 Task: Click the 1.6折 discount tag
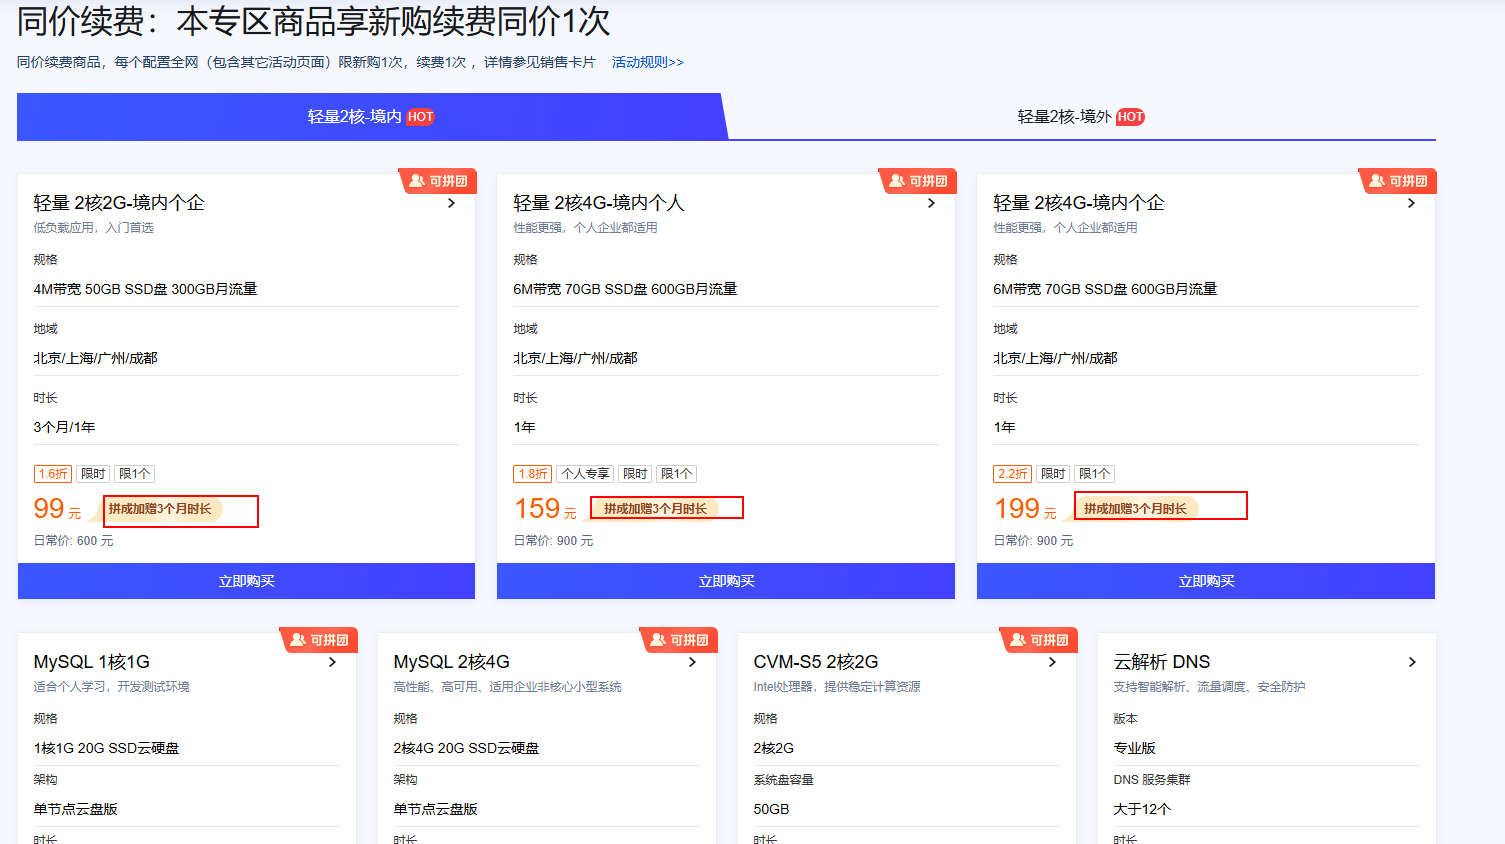click(x=53, y=474)
